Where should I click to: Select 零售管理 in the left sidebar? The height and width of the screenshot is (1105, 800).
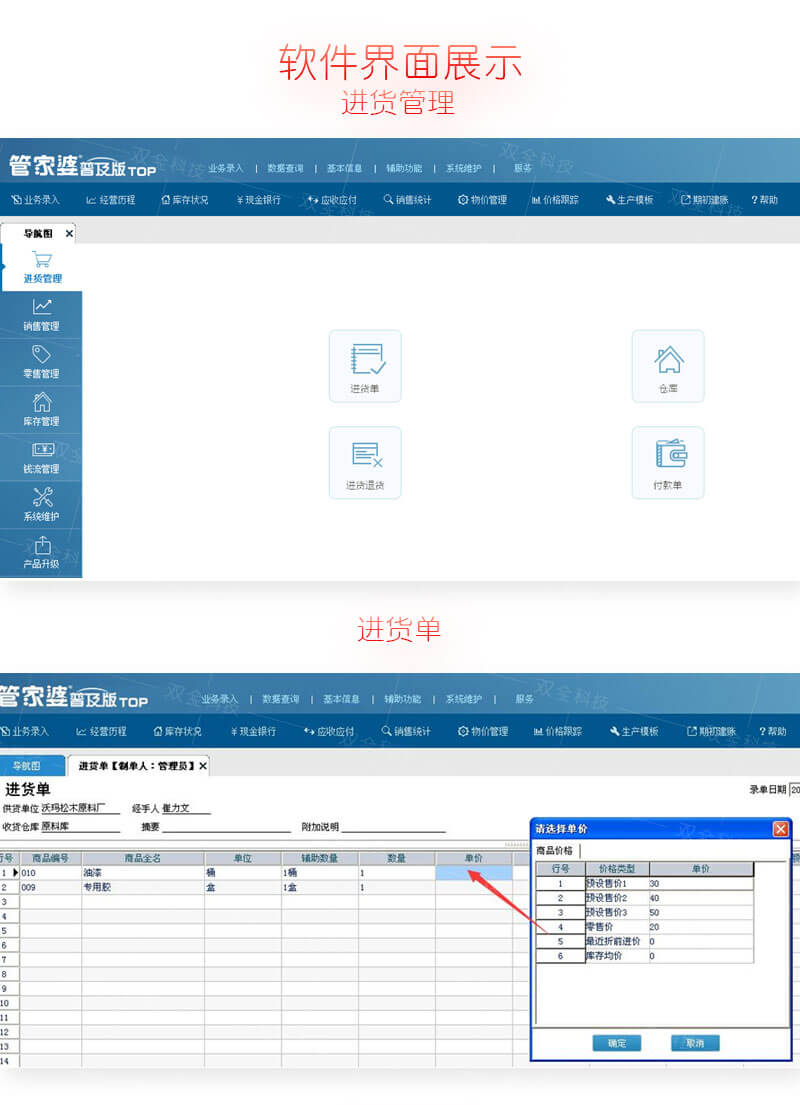tap(41, 362)
